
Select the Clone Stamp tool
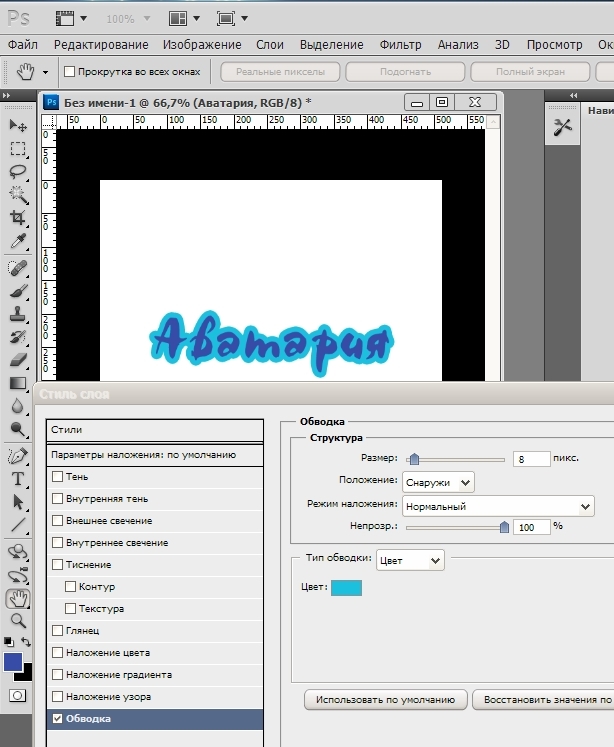[x=18, y=314]
